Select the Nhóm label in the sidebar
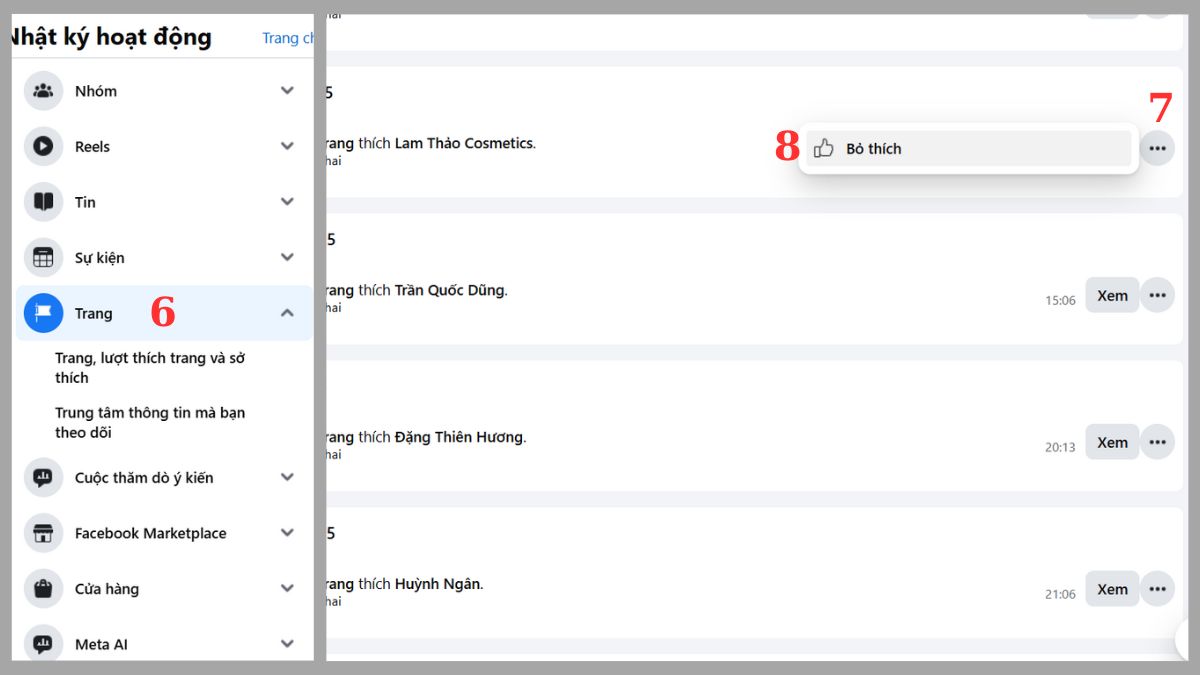Viewport: 1200px width, 675px height. pyautogui.click(x=96, y=91)
